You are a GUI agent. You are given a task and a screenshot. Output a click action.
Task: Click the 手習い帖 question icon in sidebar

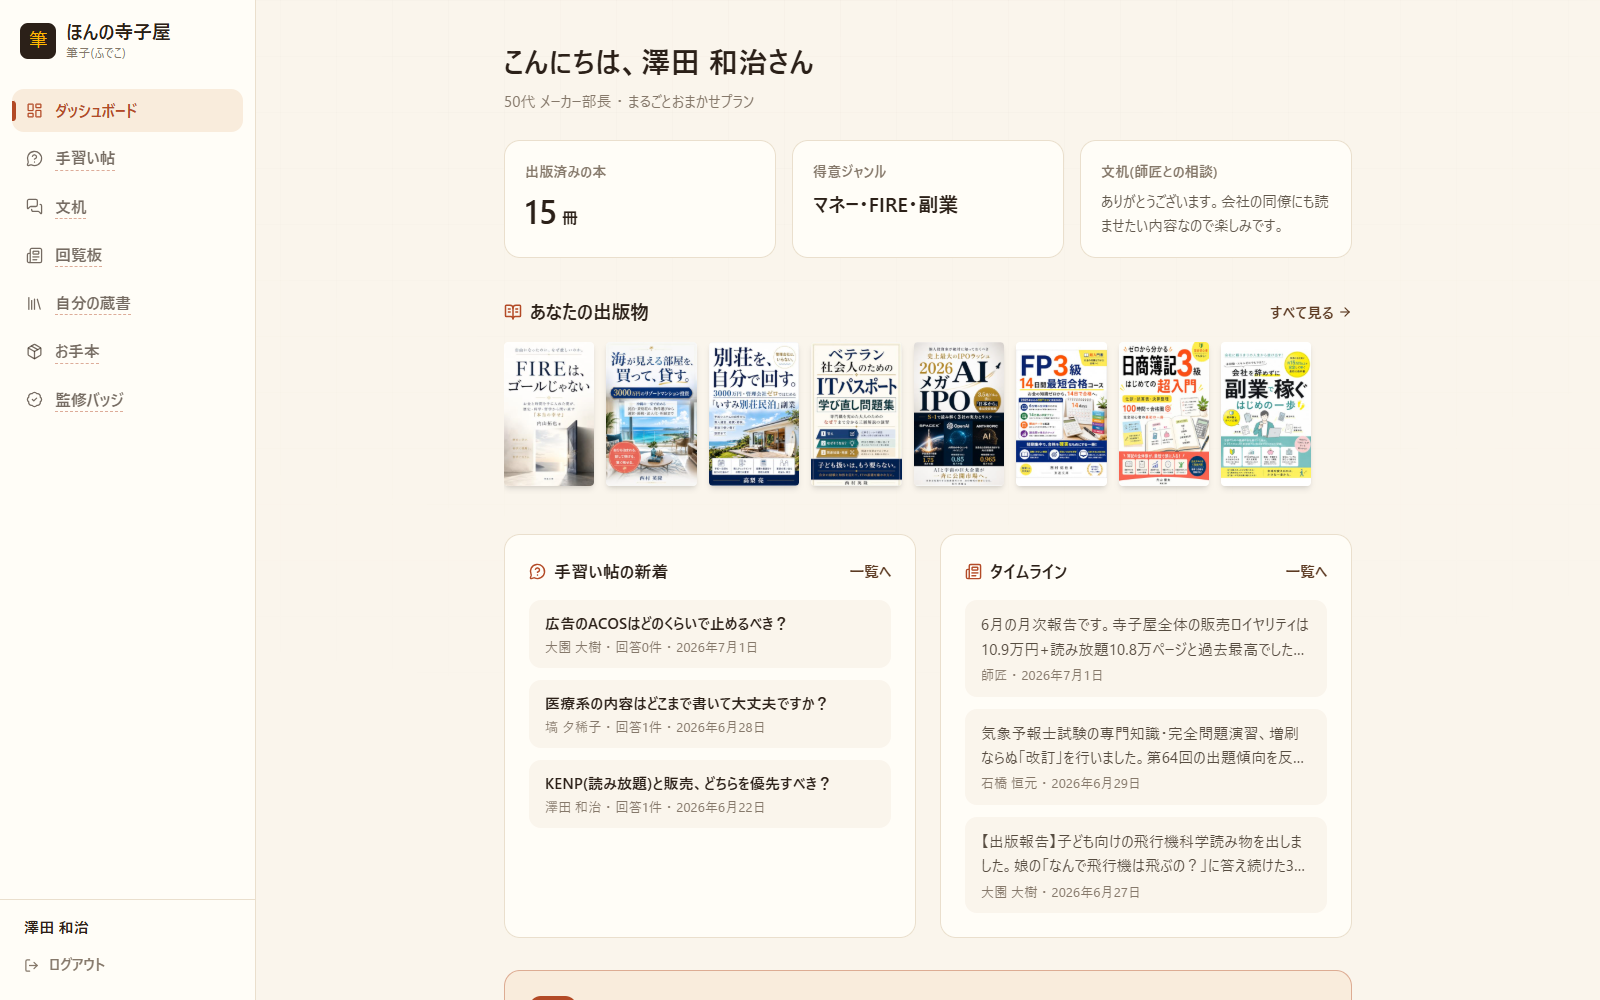(x=35, y=159)
